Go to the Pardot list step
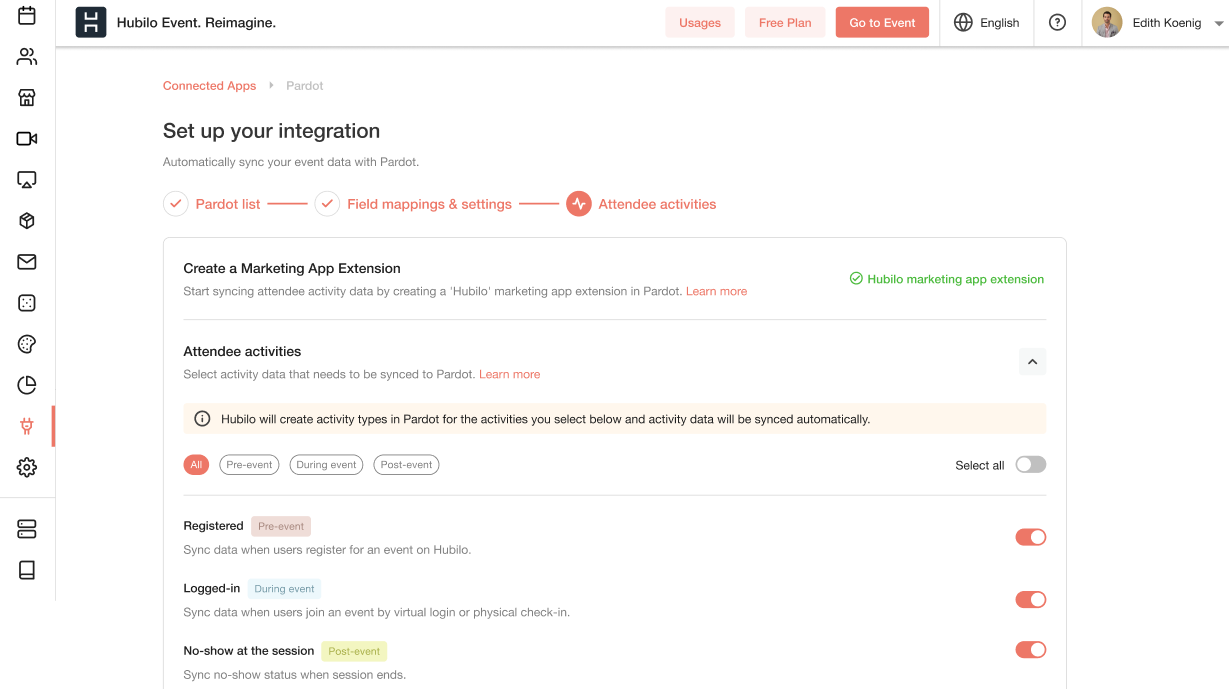The image size is (1229, 689). pyautogui.click(x=228, y=204)
